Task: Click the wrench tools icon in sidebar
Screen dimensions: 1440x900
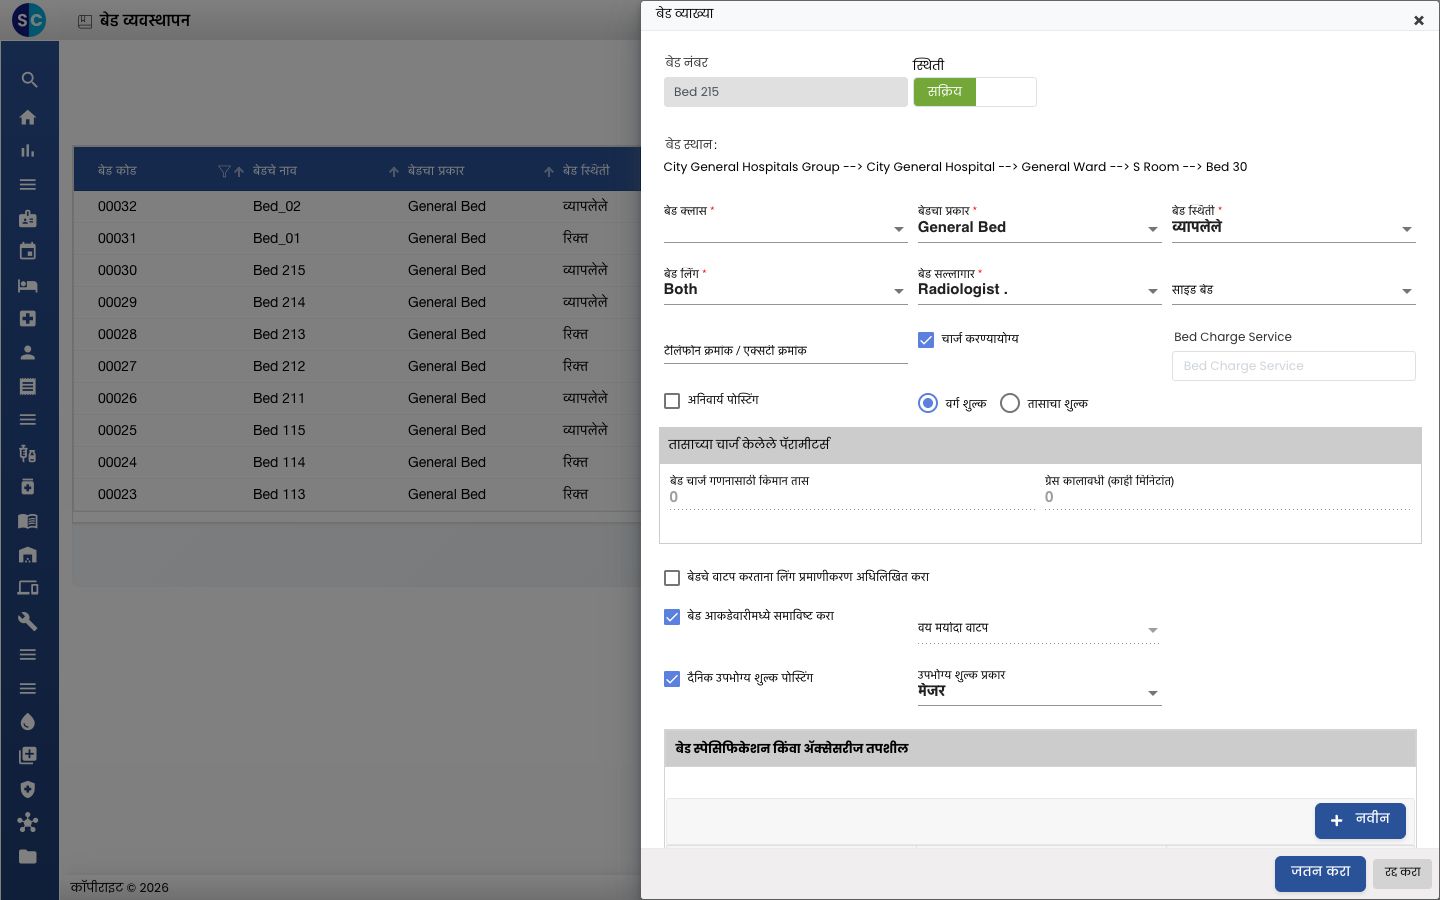Action: [28, 621]
